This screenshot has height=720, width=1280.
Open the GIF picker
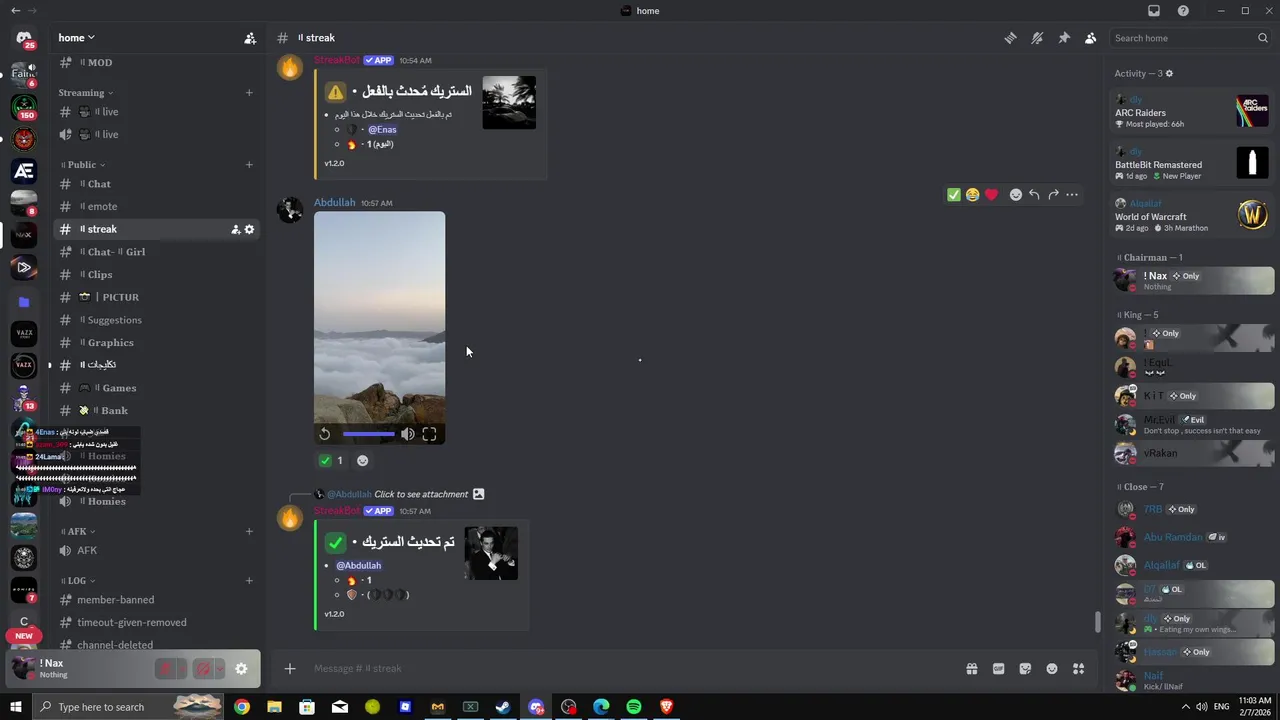[998, 669]
